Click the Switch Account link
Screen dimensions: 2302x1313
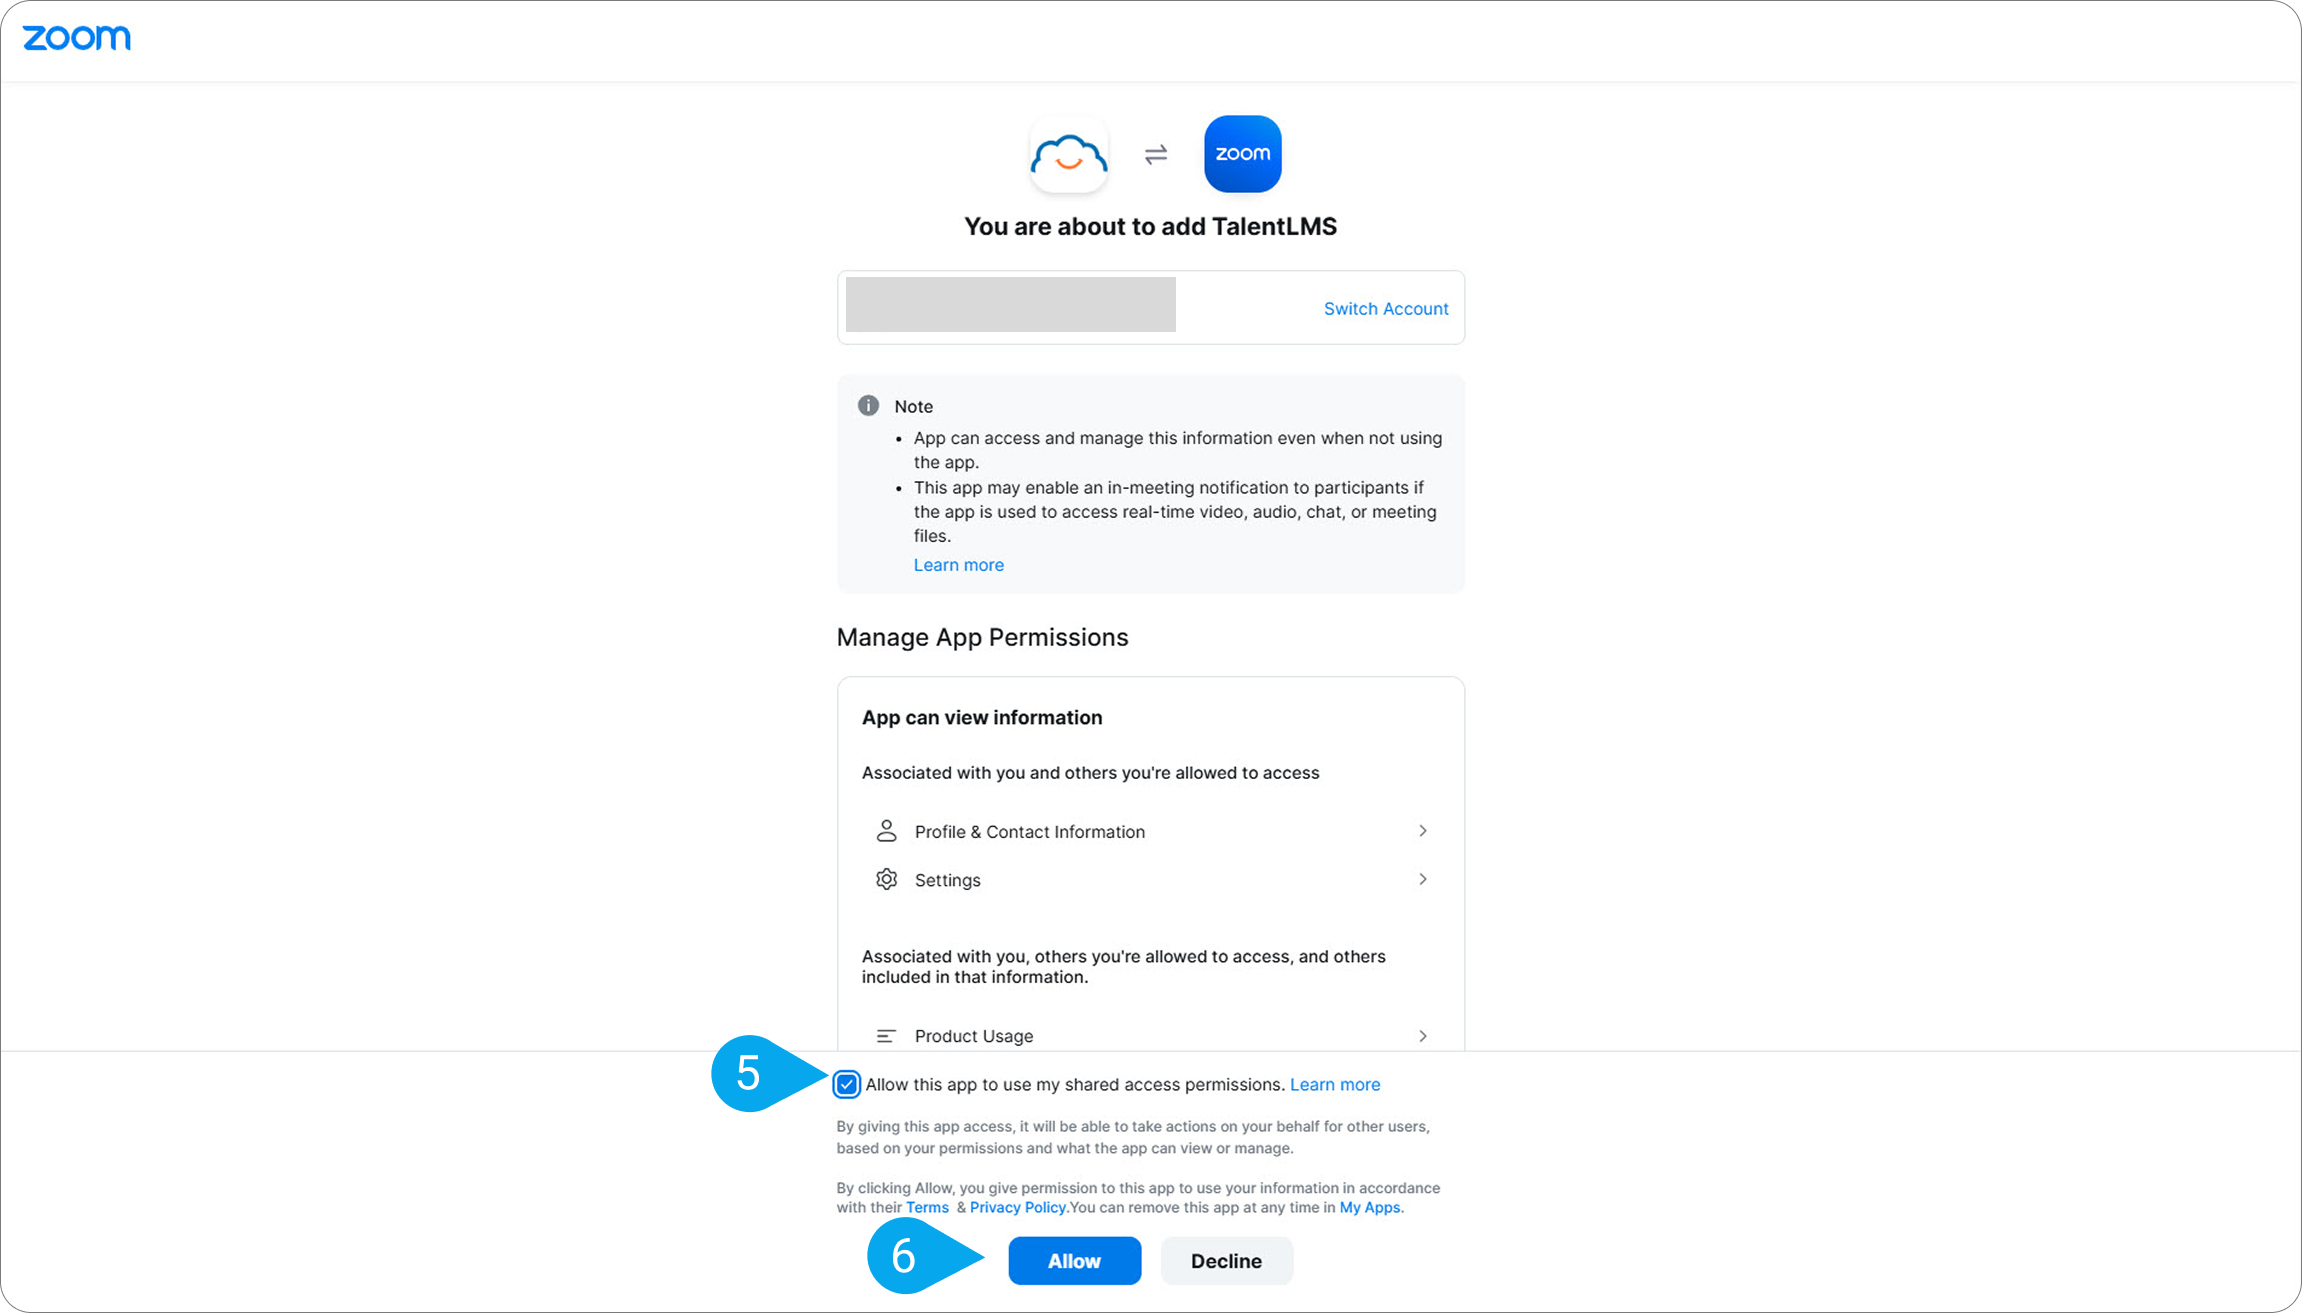pos(1386,308)
